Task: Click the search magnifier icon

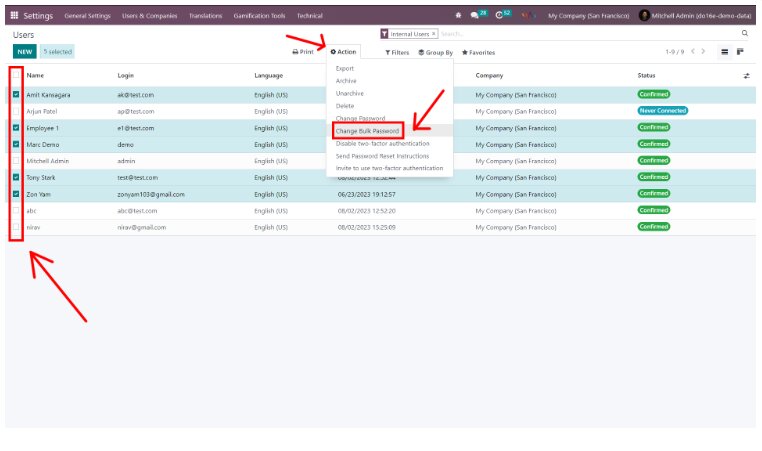Action: click(x=744, y=34)
